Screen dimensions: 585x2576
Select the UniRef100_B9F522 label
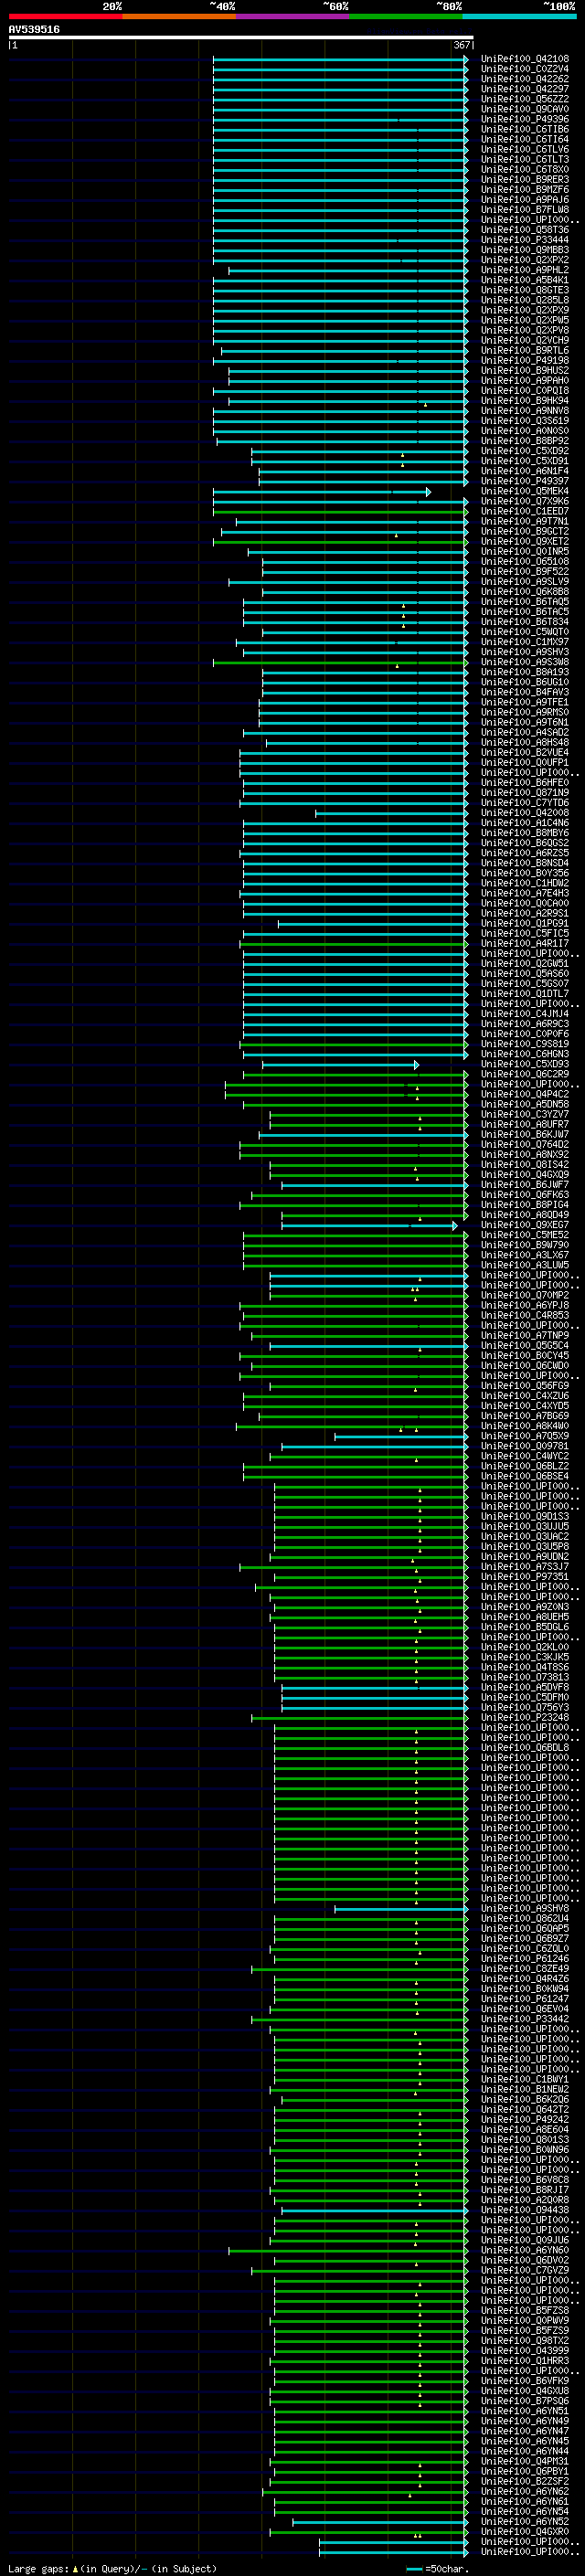click(x=525, y=571)
